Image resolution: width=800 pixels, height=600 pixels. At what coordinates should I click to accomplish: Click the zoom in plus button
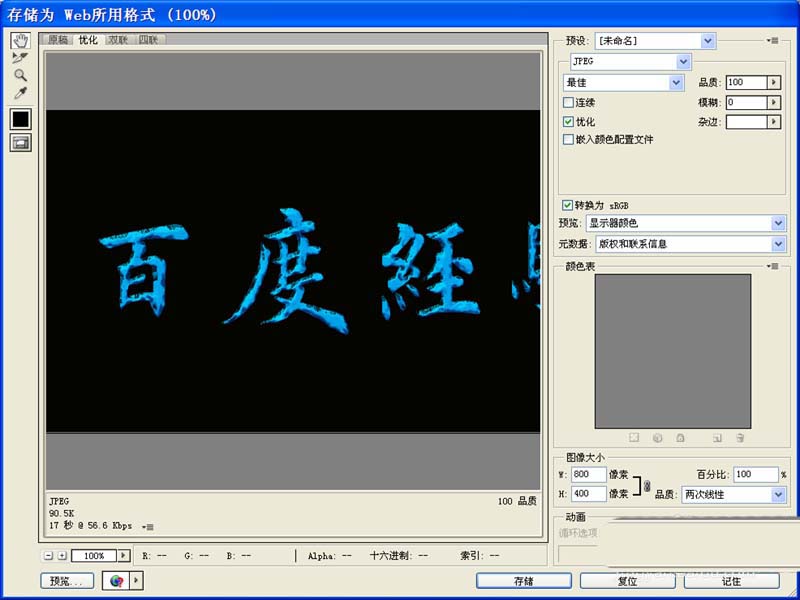62,556
